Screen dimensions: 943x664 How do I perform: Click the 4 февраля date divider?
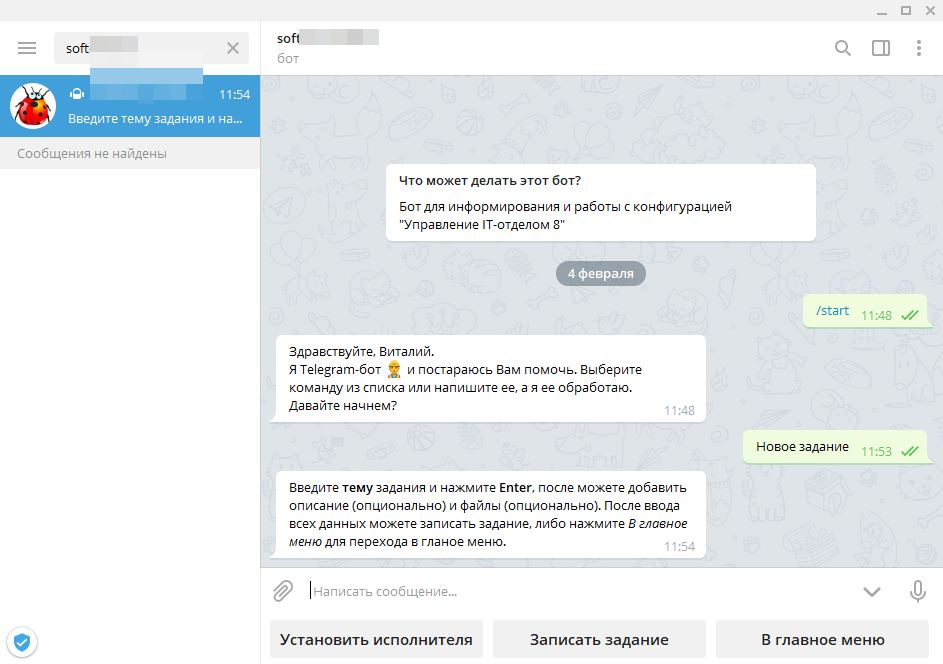600,272
